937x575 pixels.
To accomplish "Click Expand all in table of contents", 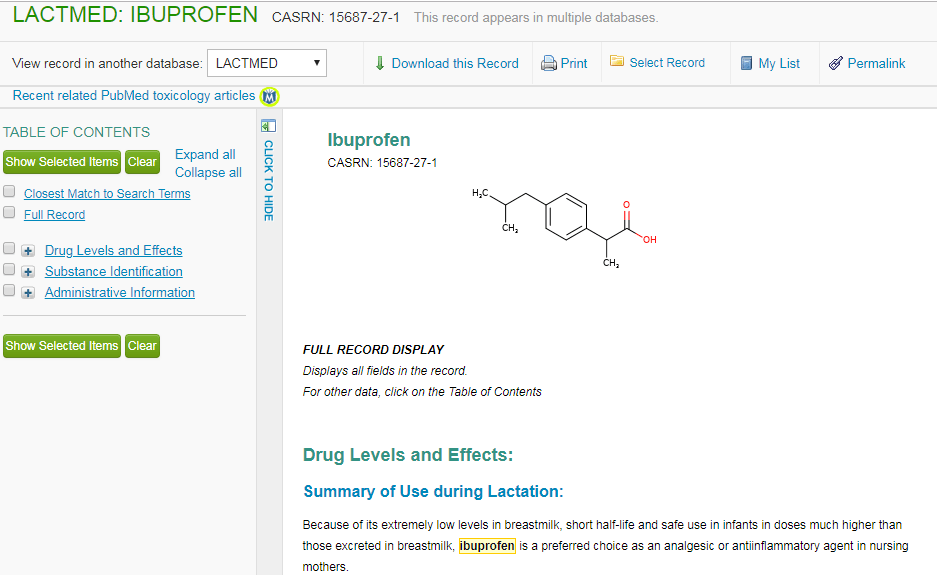I will click(x=205, y=154).
